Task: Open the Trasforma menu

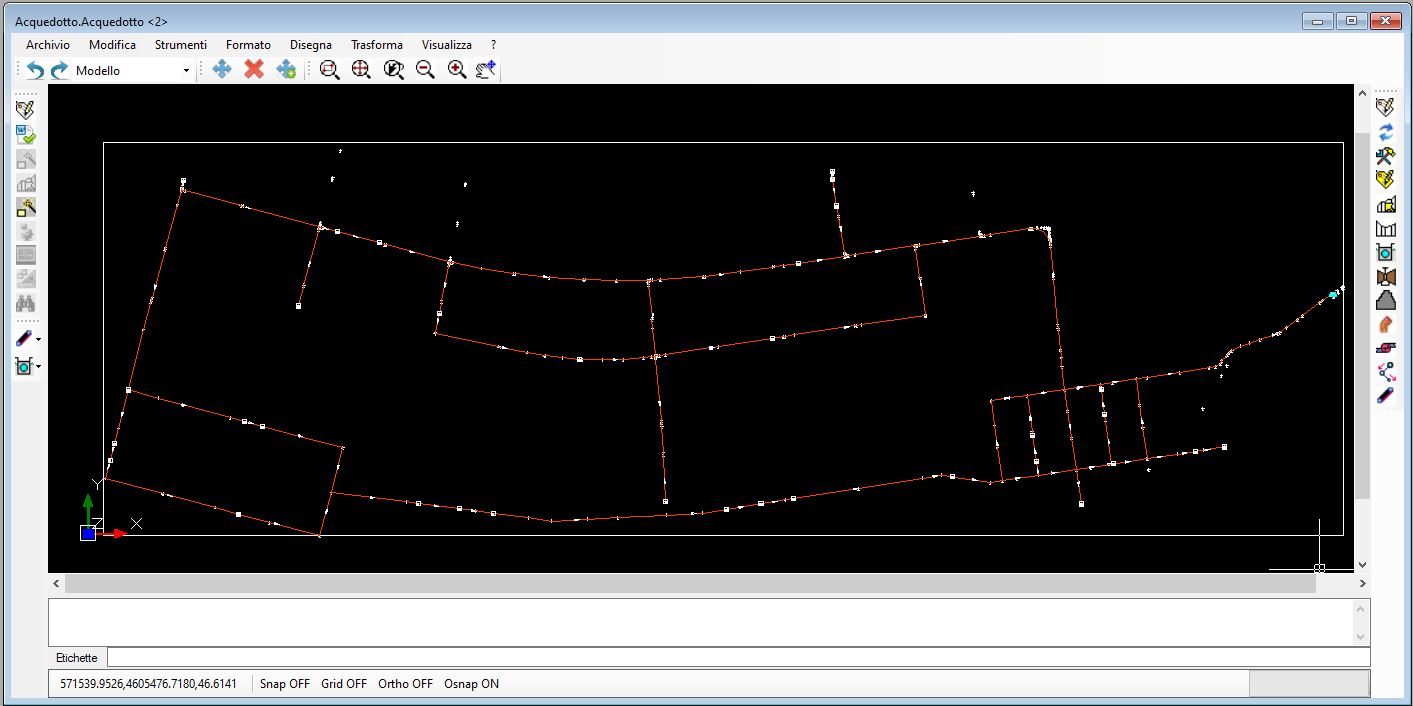Action: tap(377, 45)
